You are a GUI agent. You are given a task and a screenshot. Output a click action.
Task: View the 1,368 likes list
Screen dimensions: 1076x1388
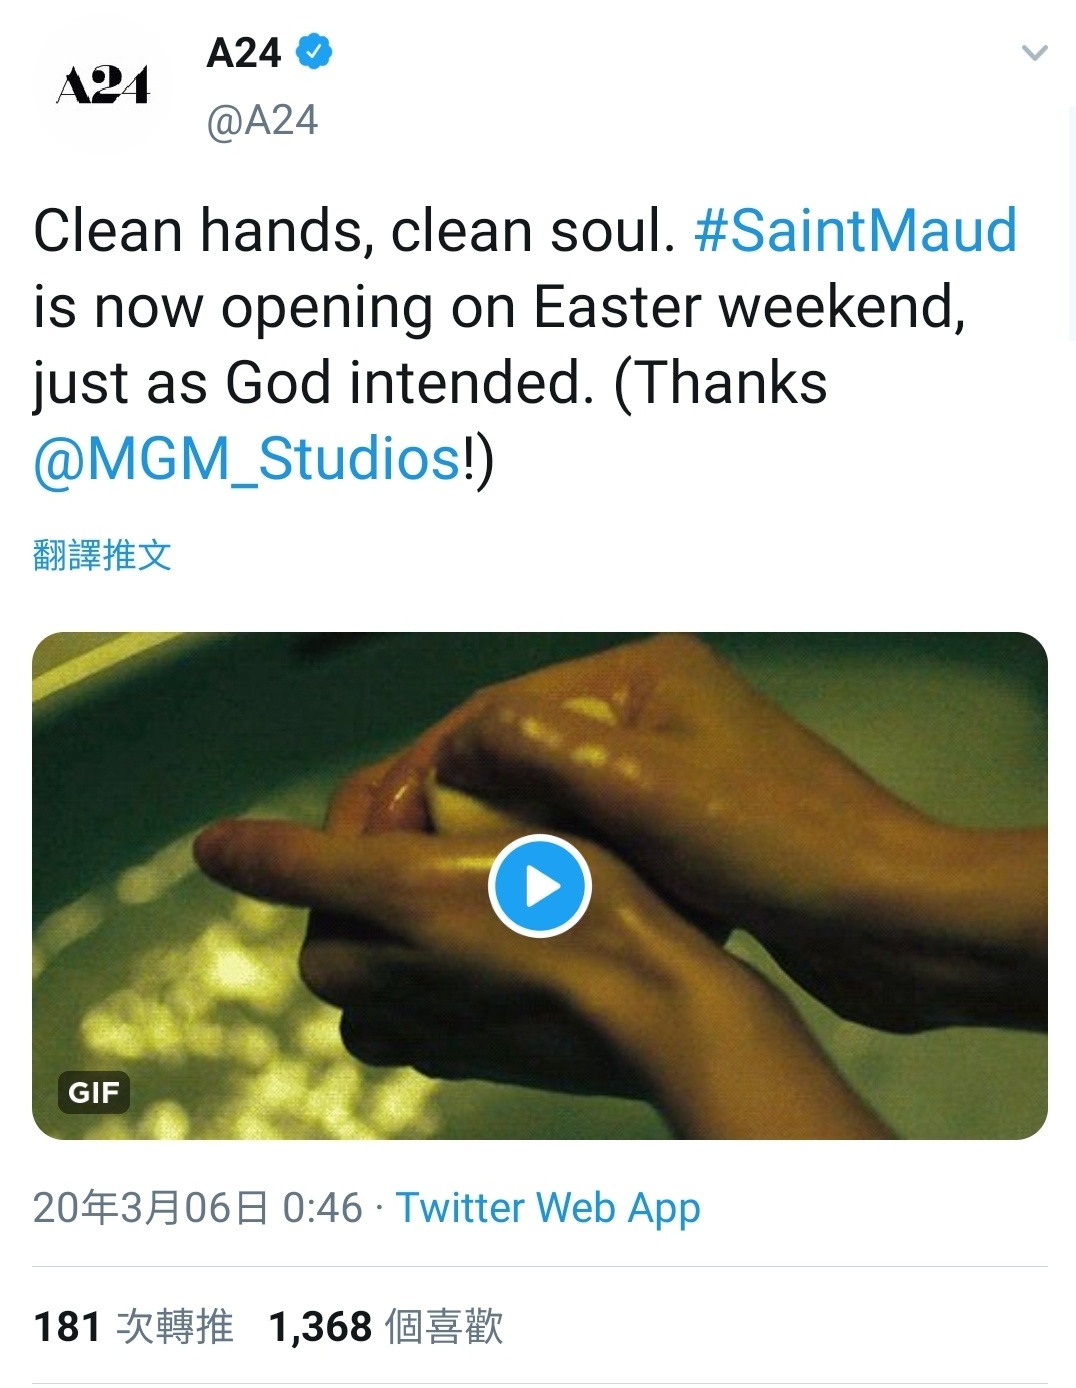(386, 1327)
